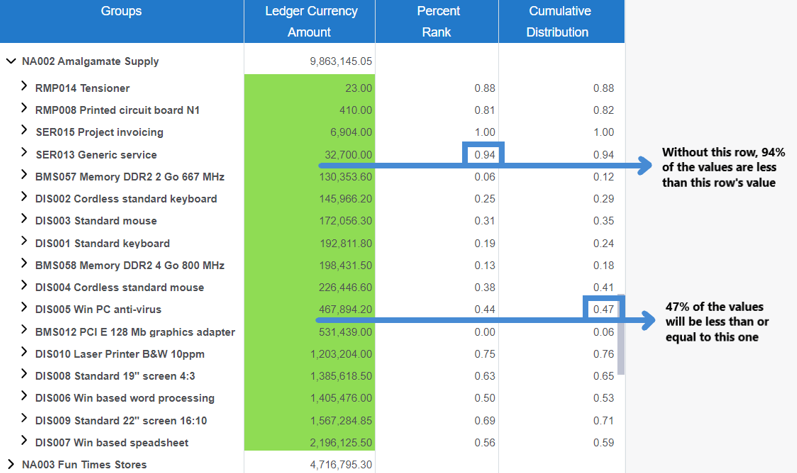The width and height of the screenshot is (797, 473).
Task: Click the 9,863,145.05 group total cell
Action: point(340,61)
